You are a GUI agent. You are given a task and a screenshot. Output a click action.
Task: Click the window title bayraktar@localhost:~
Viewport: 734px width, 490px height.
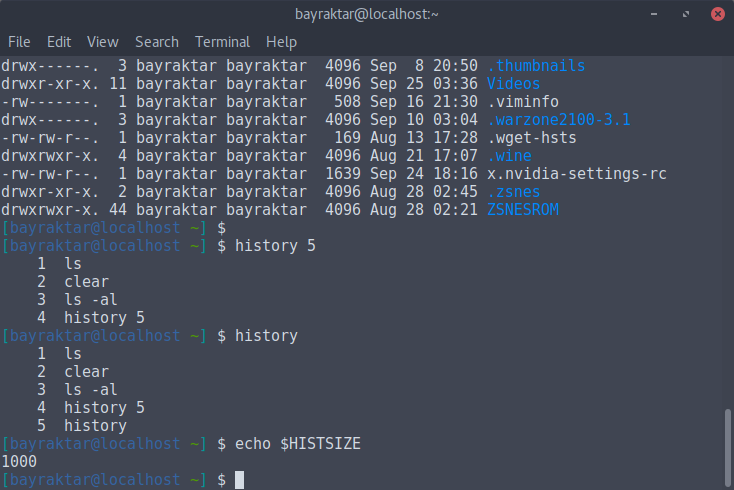(367, 14)
